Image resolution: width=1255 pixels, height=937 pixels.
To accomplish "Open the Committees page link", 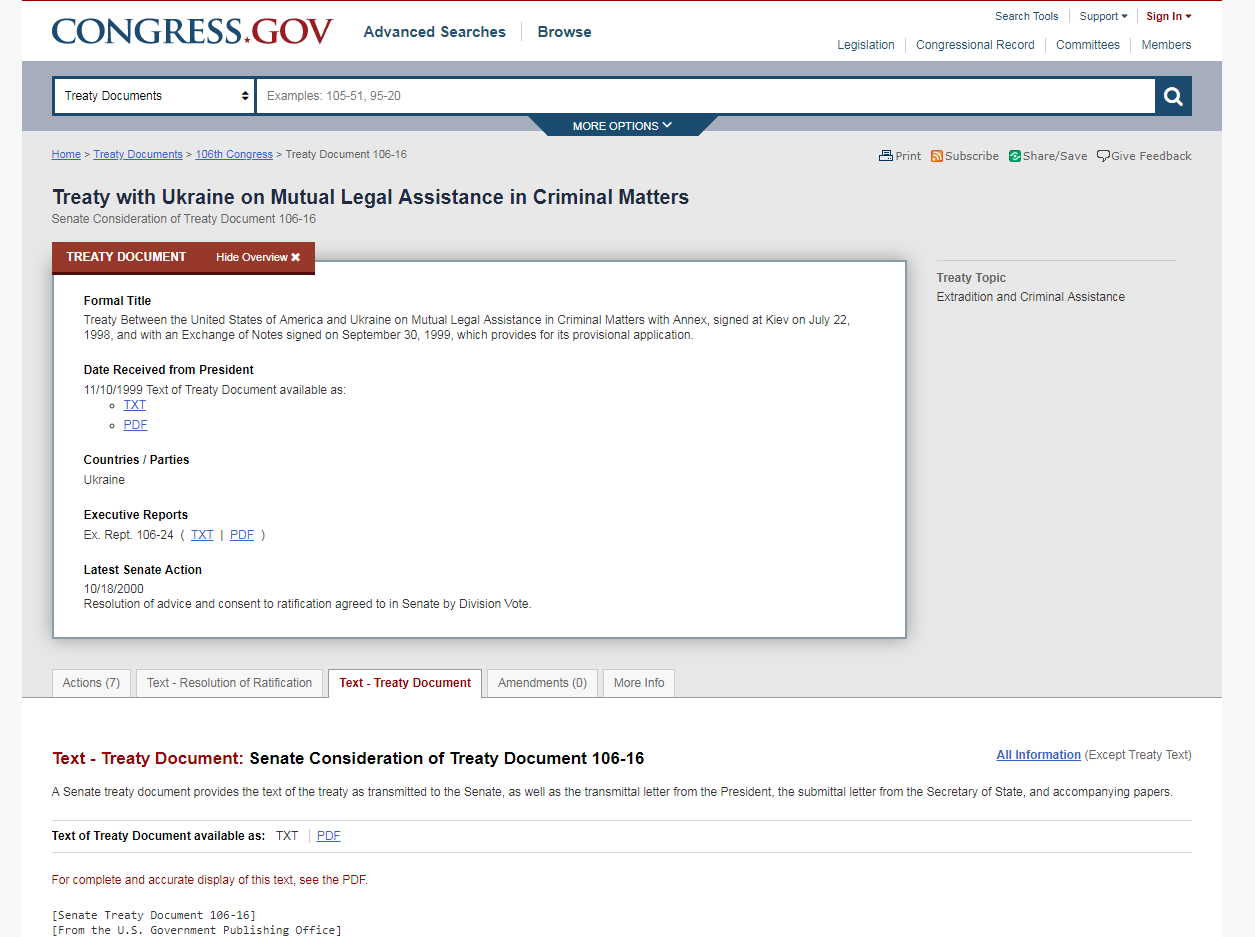I will [x=1088, y=45].
